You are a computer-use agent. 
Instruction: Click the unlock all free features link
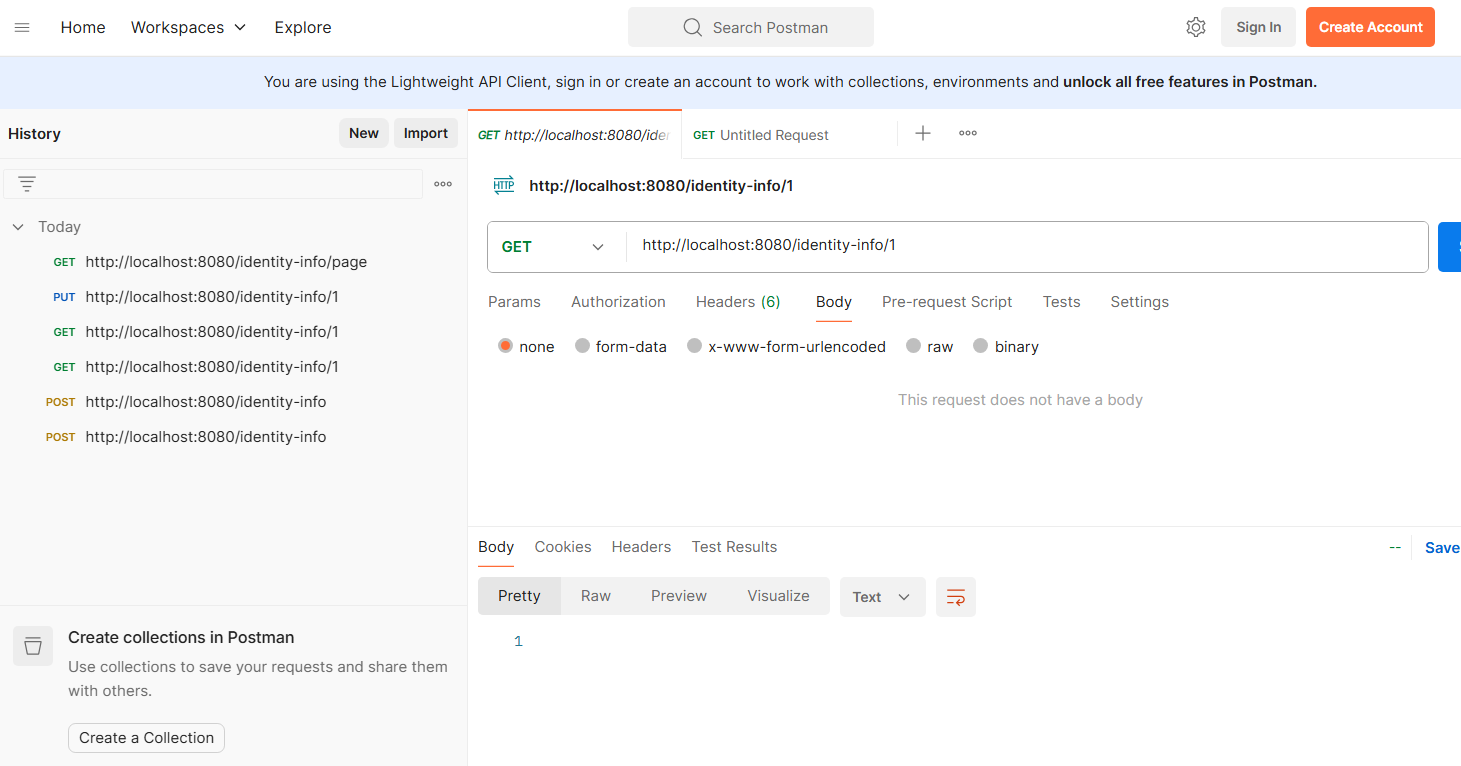coord(1189,82)
